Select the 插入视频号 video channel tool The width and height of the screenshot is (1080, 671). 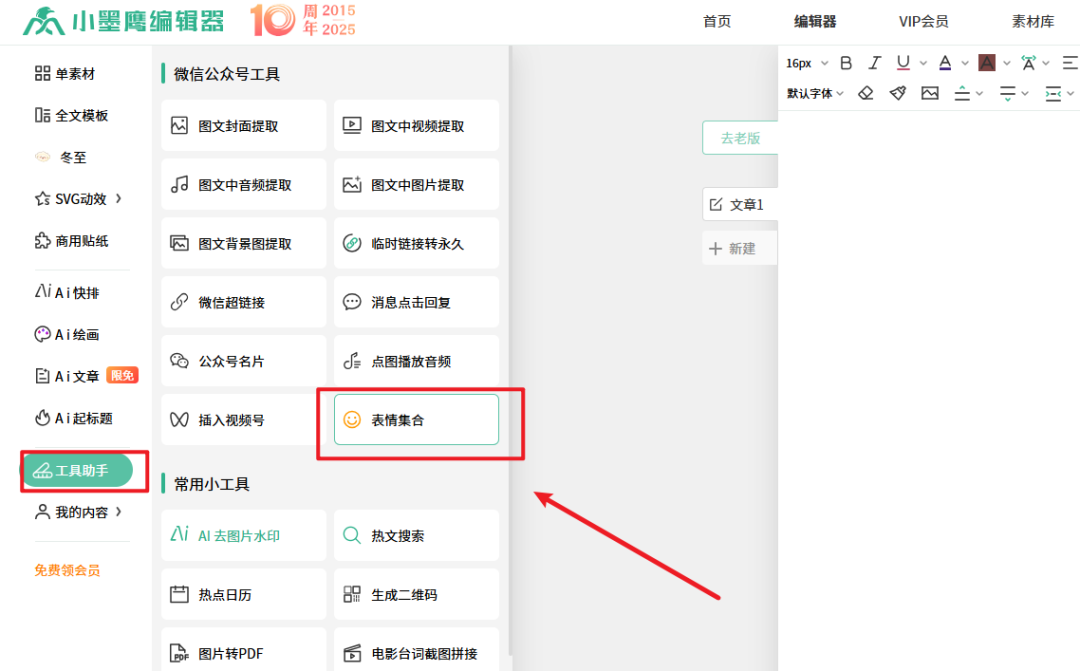point(243,419)
